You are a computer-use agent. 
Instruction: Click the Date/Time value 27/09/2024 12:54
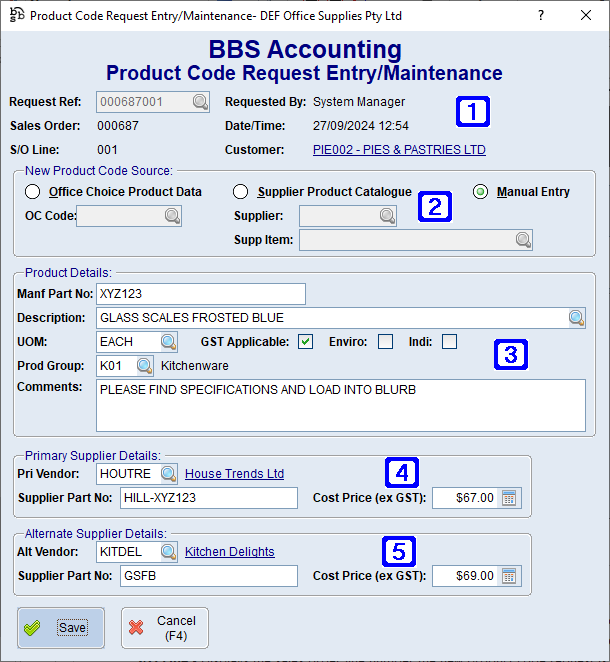(361, 126)
